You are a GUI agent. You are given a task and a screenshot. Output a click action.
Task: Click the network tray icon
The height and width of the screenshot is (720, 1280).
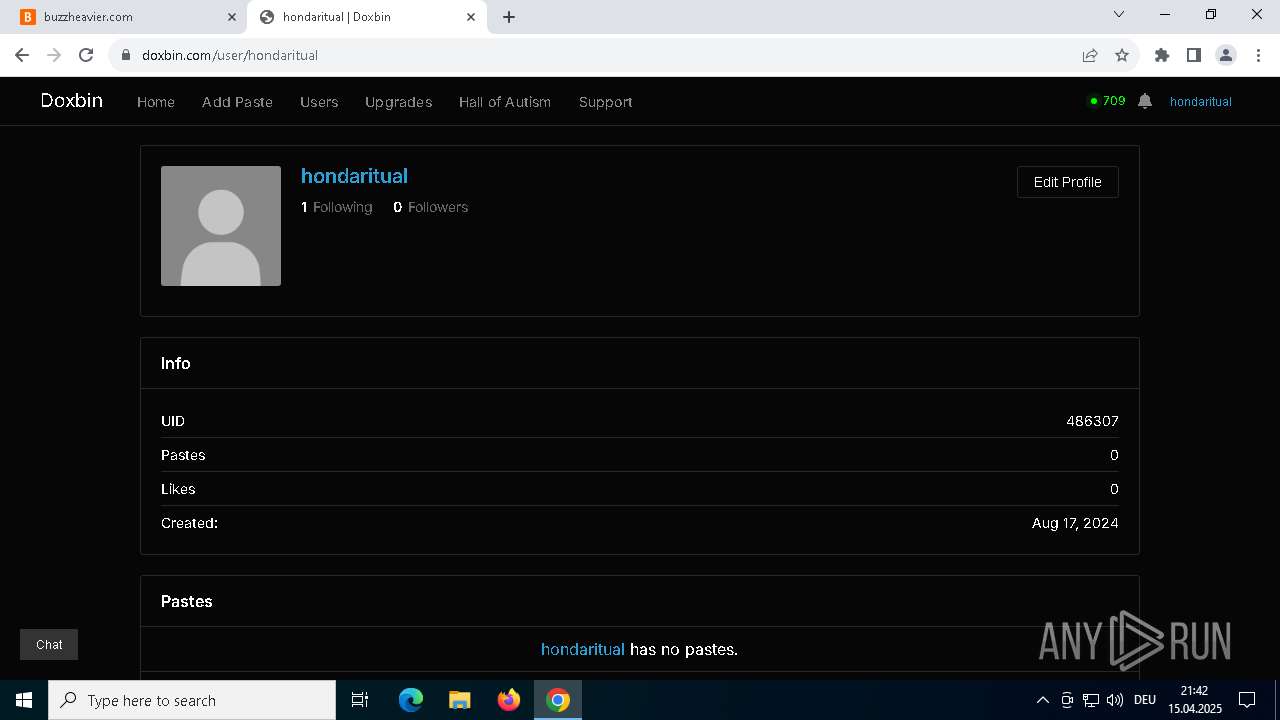[1091, 700]
